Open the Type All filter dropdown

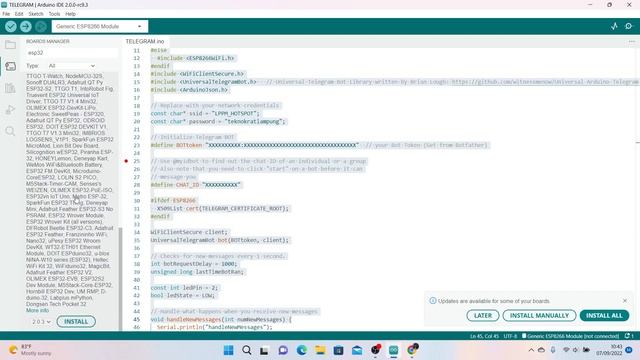coord(71,66)
